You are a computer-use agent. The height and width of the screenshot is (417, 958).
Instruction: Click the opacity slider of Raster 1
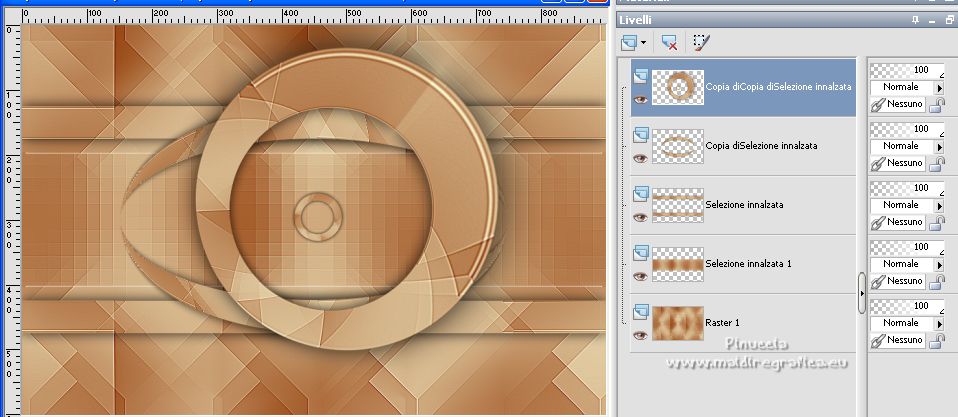click(x=907, y=306)
